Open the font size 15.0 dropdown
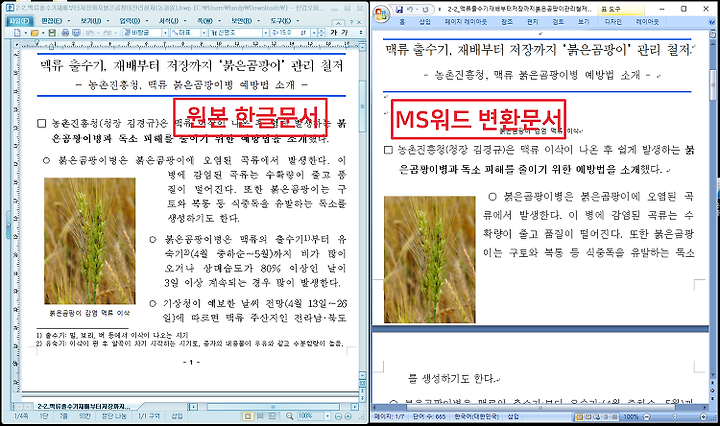The image size is (720, 426). (314, 33)
